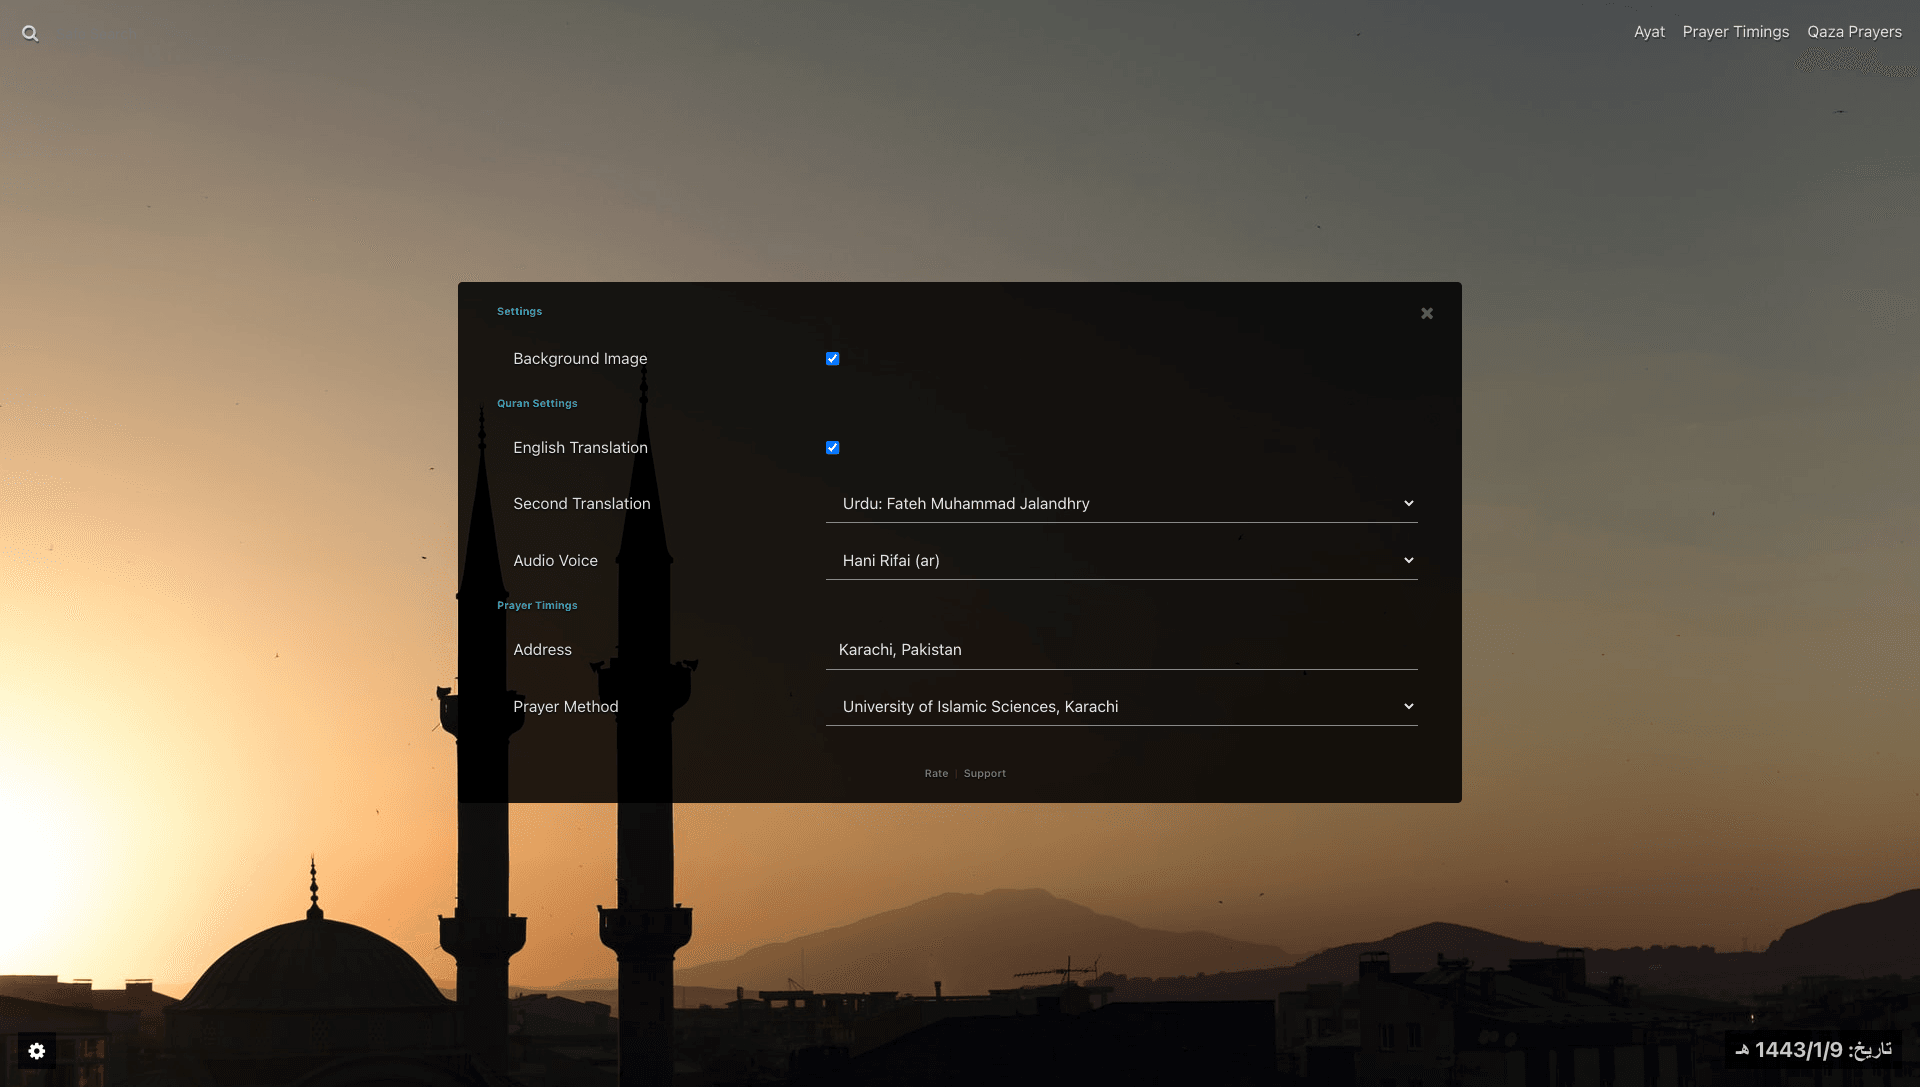Click the Address label
The width and height of the screenshot is (1920, 1087).
click(542, 650)
